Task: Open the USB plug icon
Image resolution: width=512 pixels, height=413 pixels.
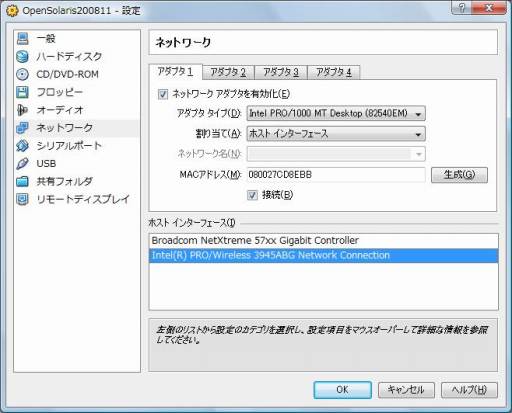Action: [x=22, y=163]
